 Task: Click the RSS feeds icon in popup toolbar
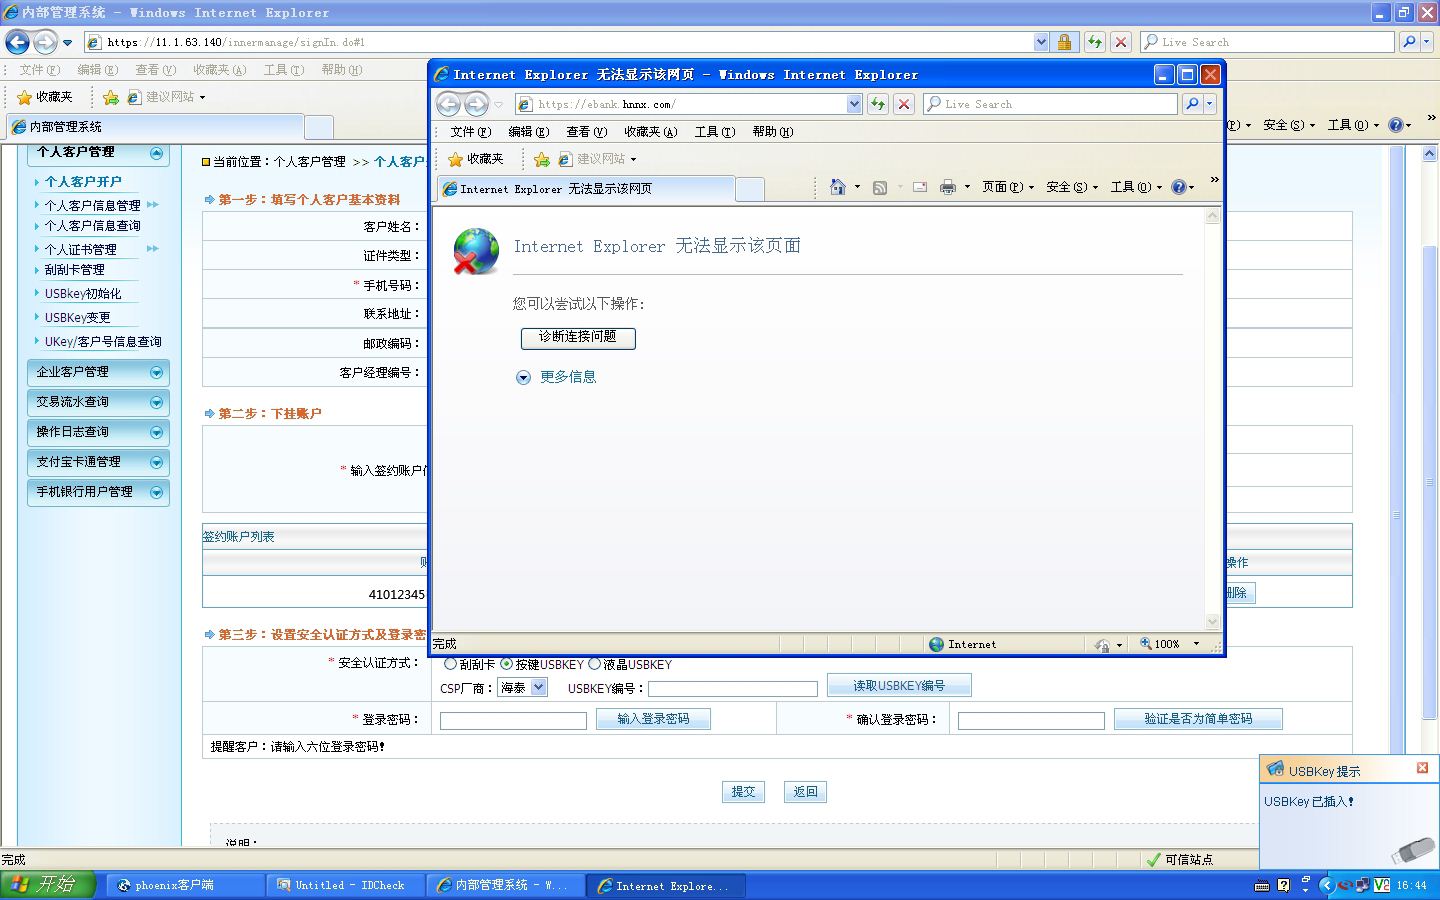(x=880, y=187)
